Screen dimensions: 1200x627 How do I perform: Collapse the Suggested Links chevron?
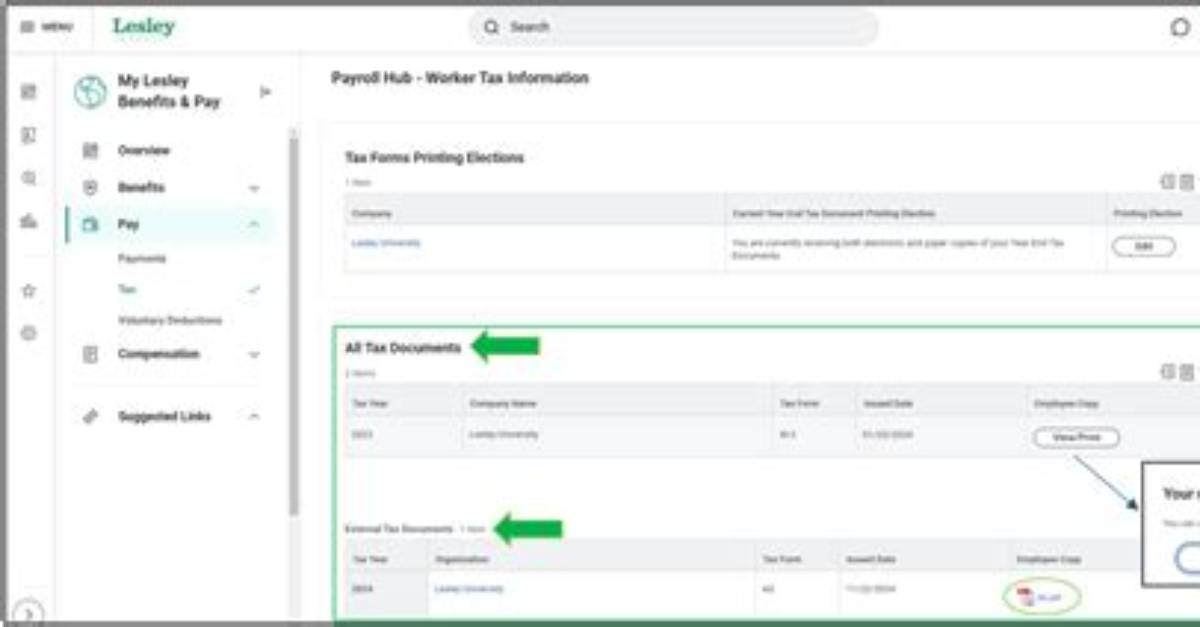tap(254, 416)
